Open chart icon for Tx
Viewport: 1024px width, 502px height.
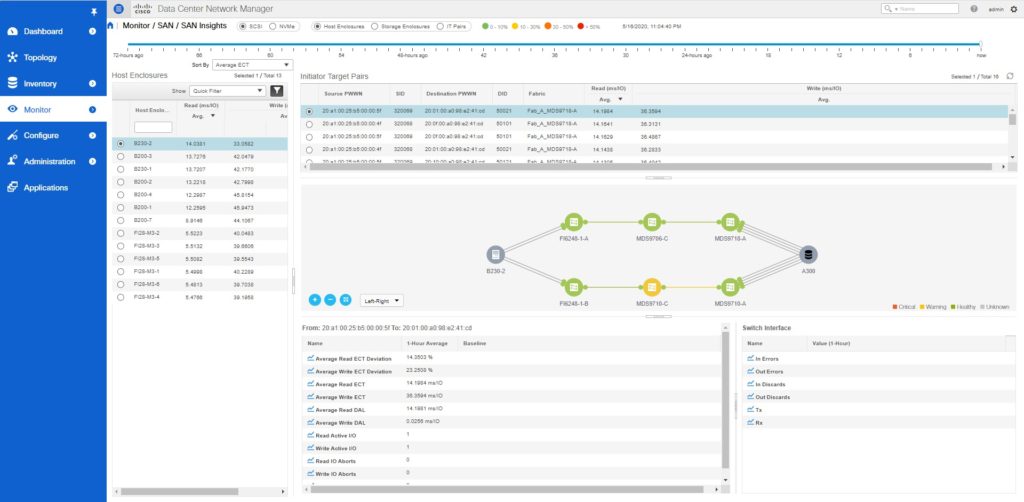(x=750, y=410)
